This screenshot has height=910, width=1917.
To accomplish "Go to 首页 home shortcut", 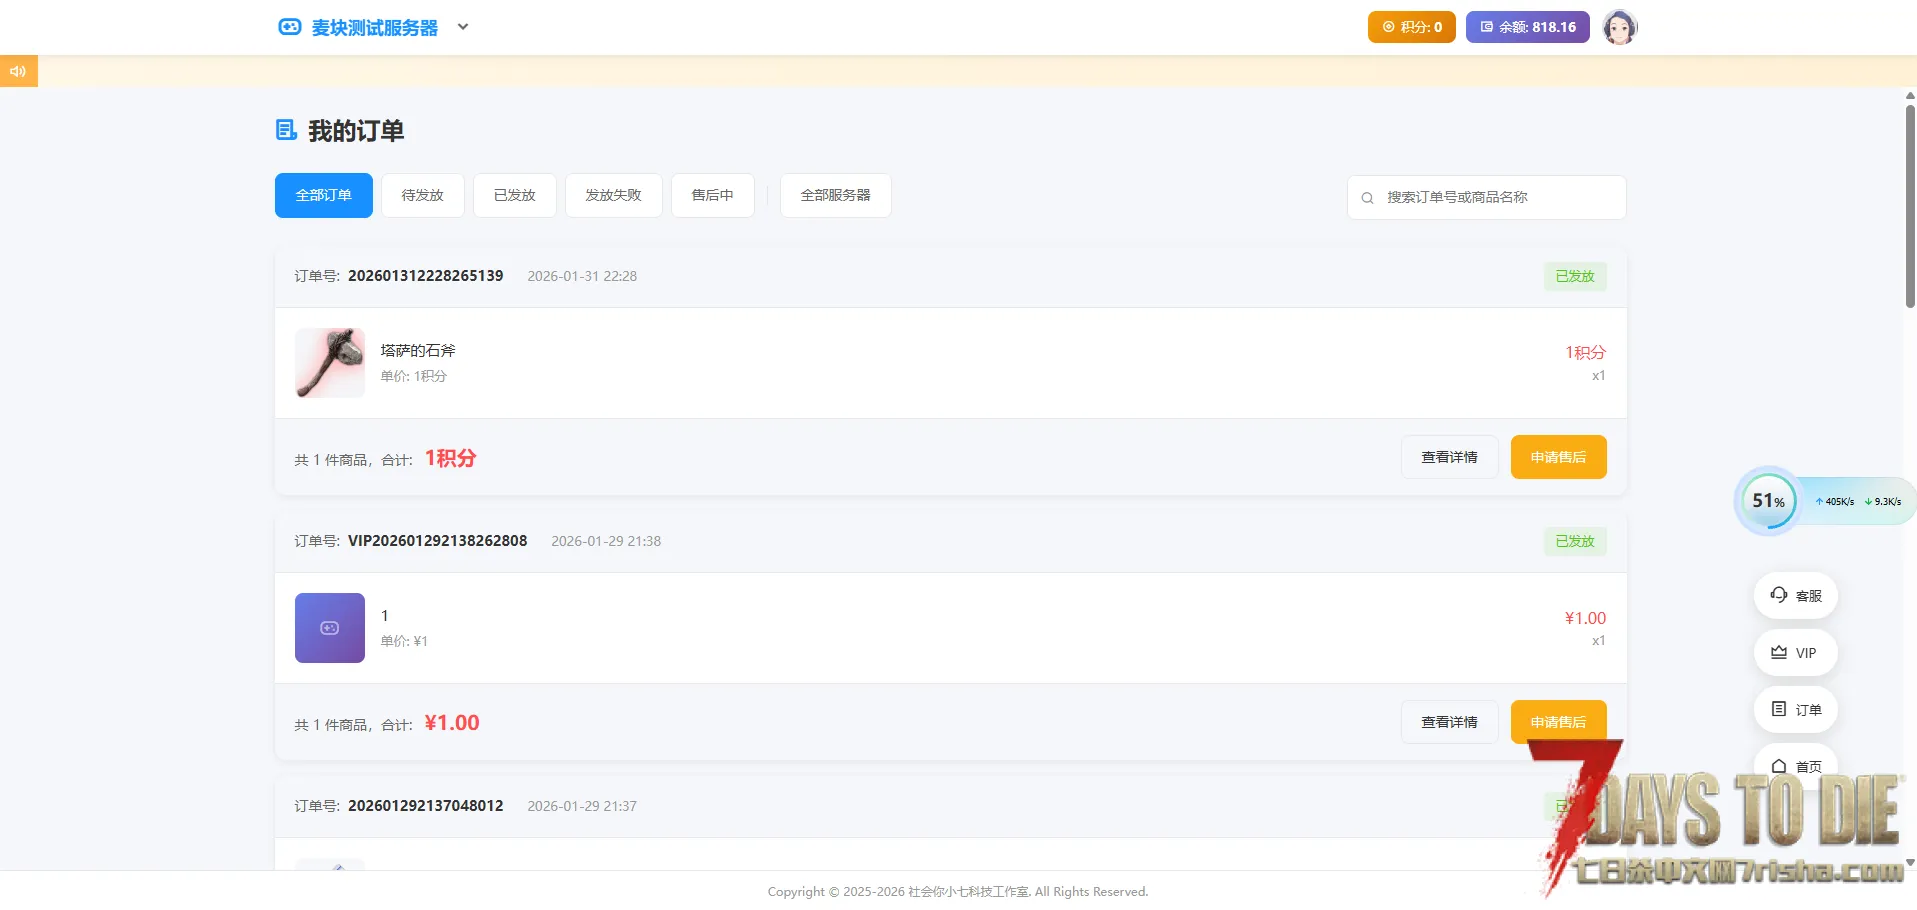I will click(1795, 765).
